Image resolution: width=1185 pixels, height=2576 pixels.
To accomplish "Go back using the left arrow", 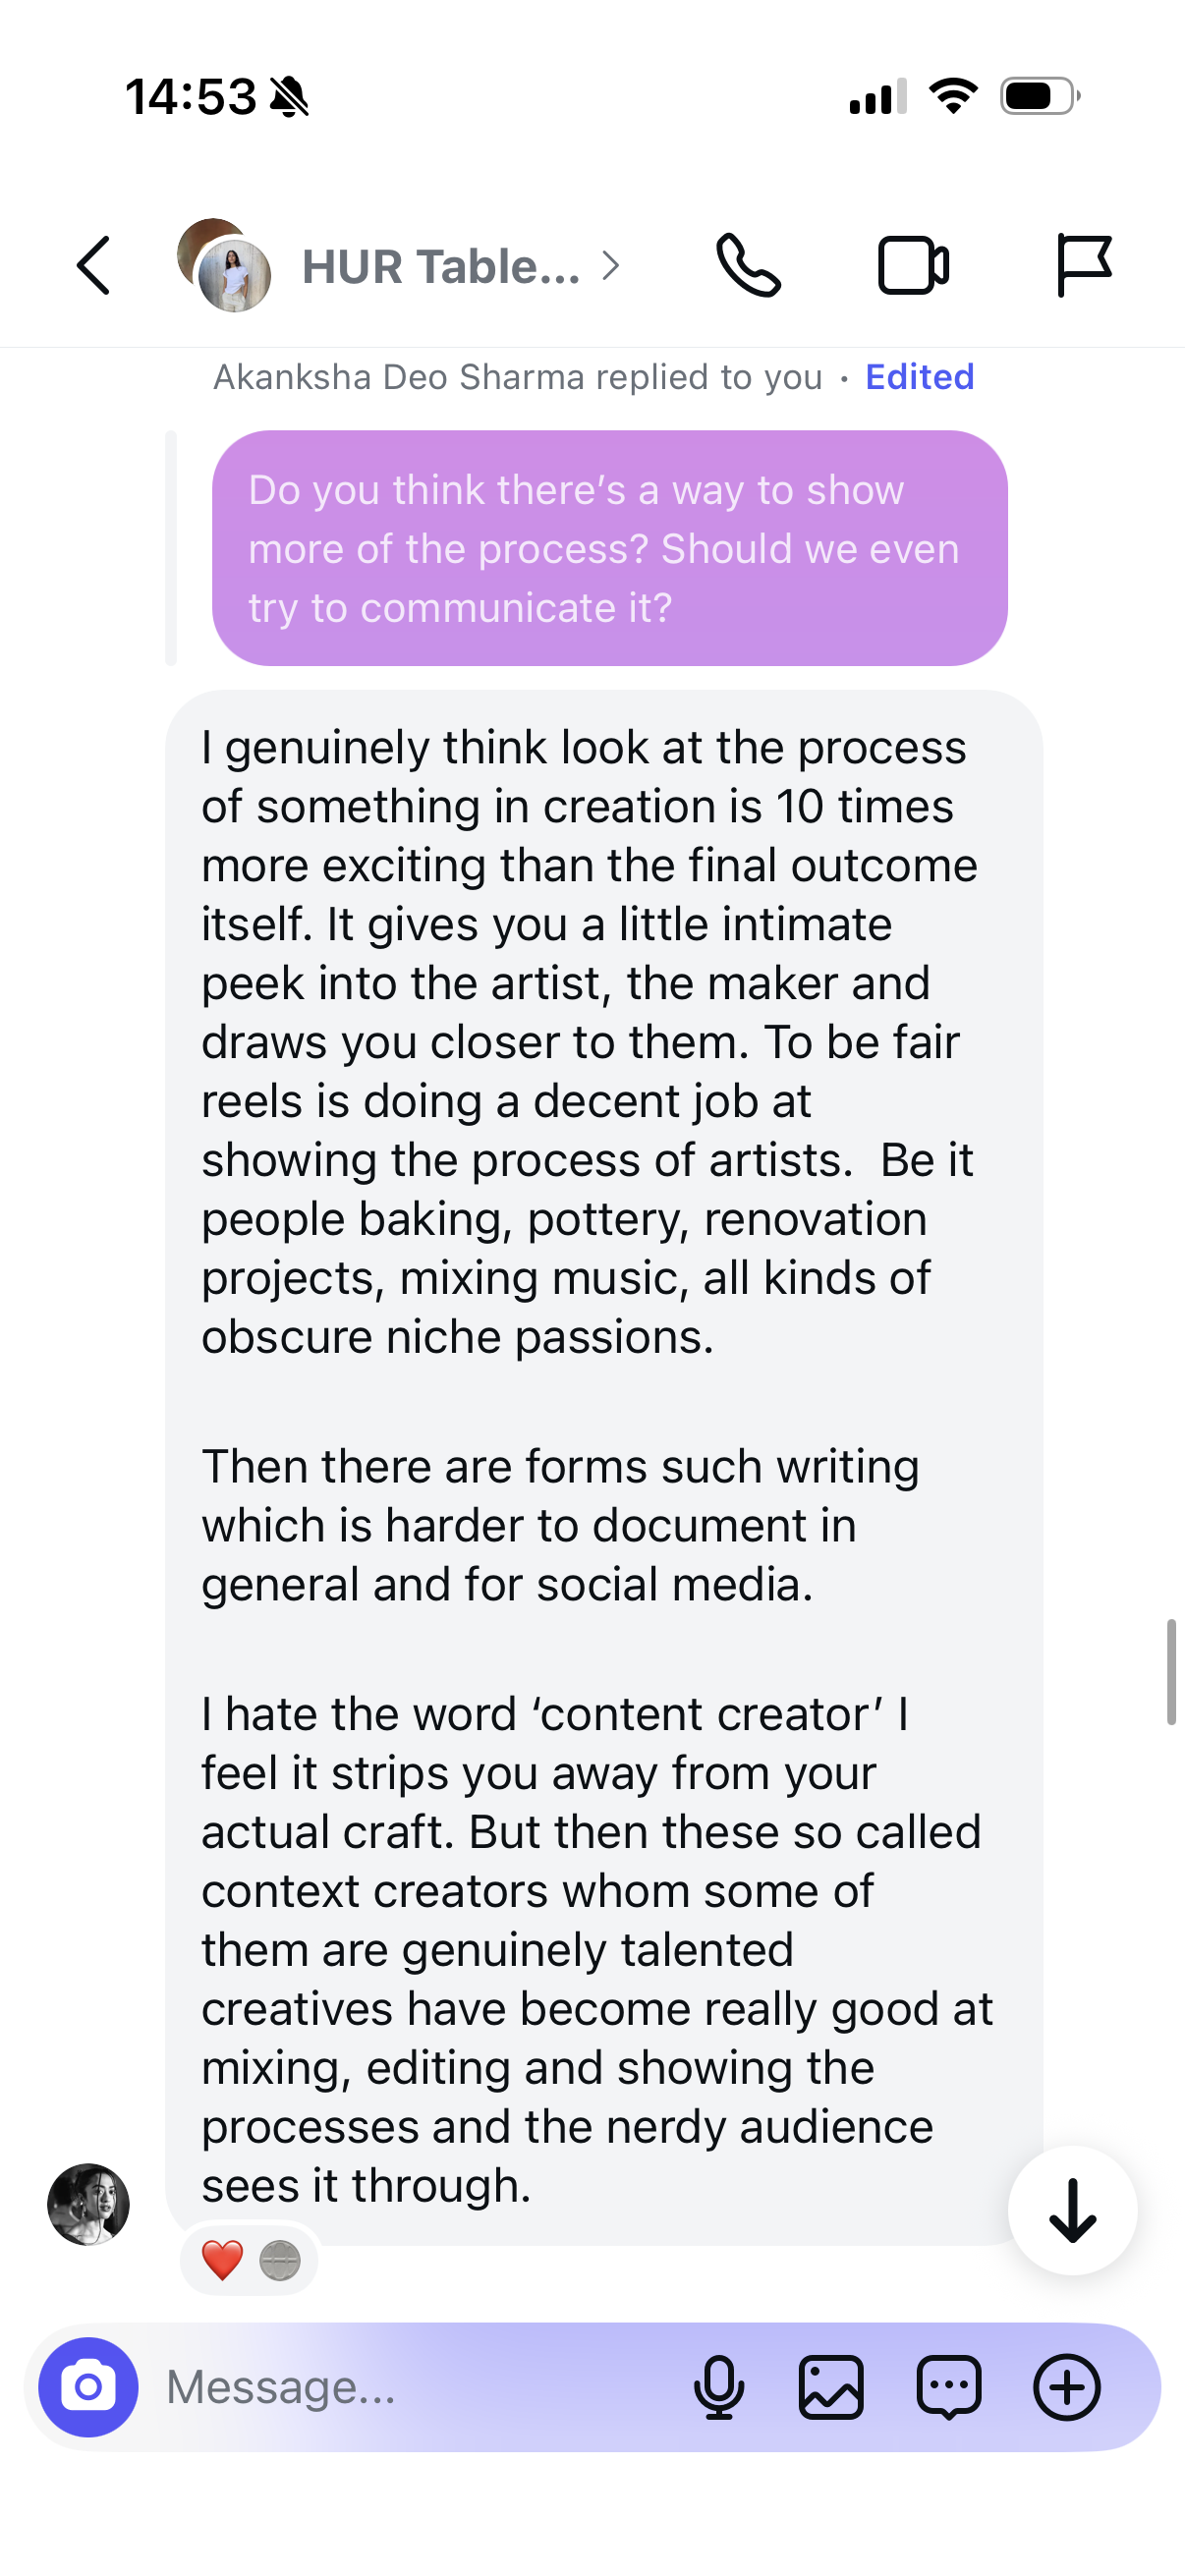I will [93, 266].
